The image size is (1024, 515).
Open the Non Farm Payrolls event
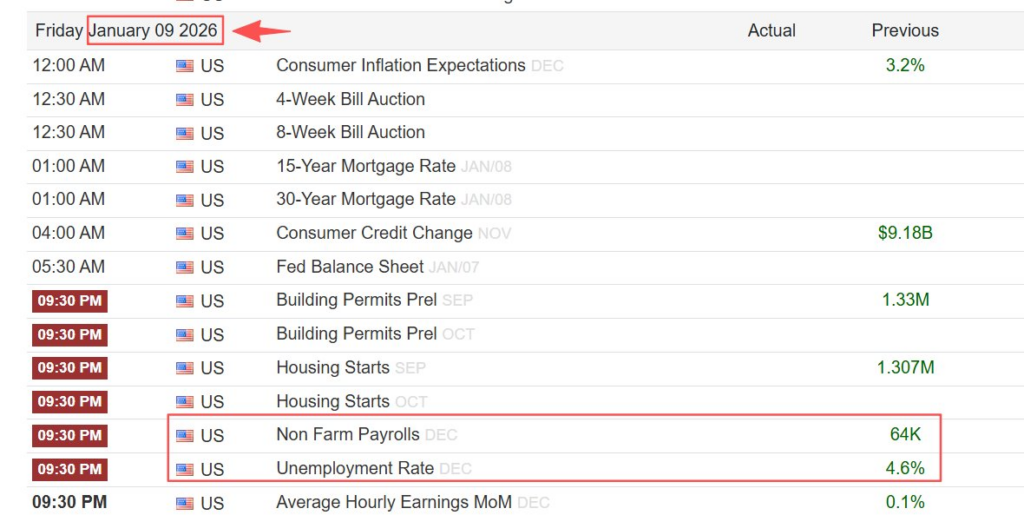tap(348, 435)
